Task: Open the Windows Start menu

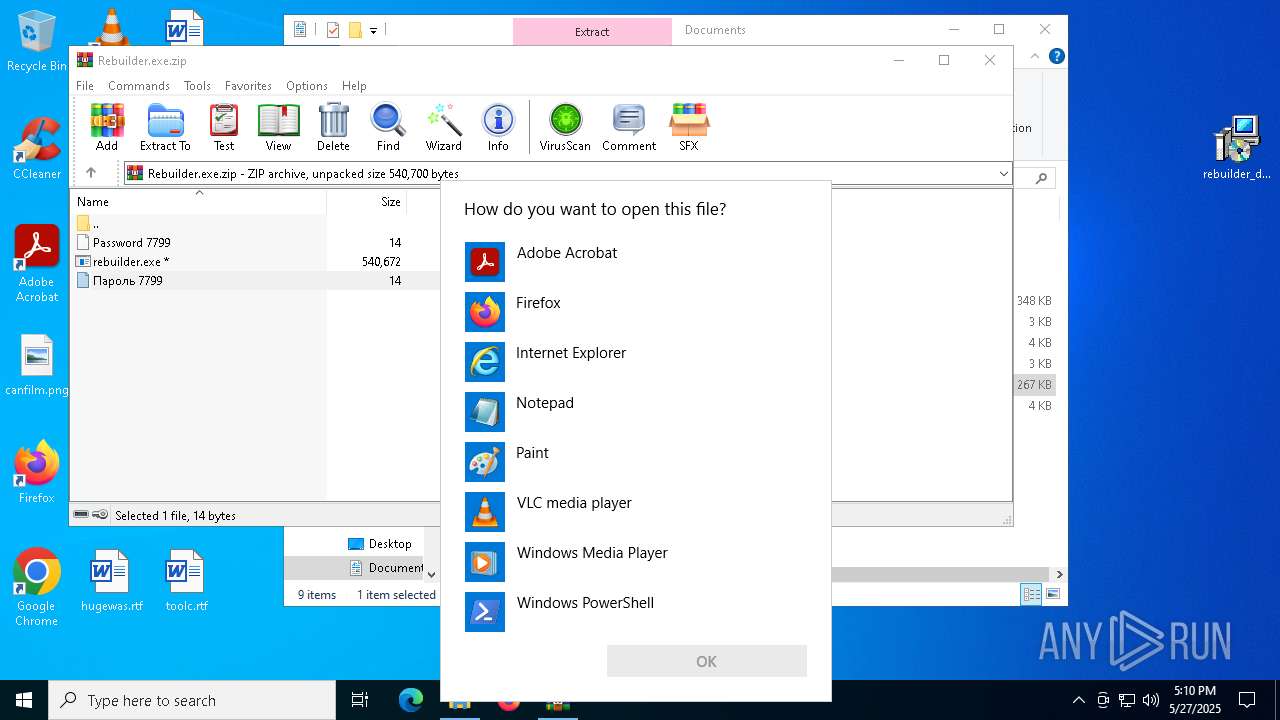Action: 24,700
